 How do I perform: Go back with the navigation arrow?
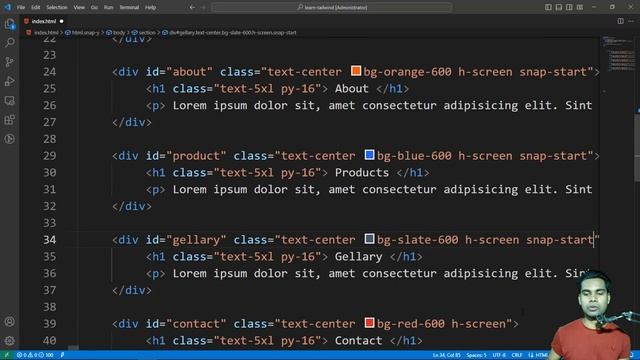pos(192,7)
